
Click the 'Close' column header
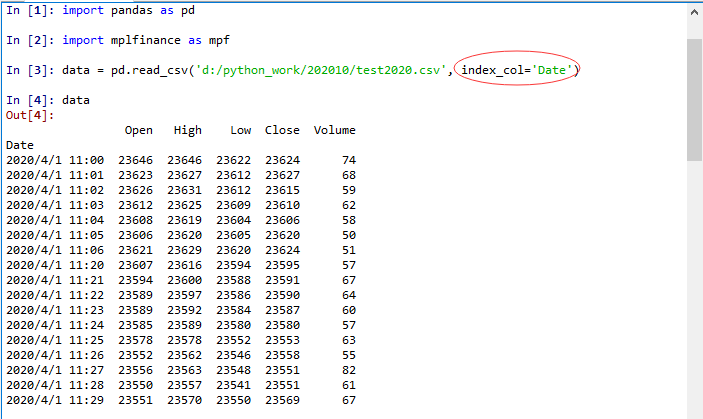(x=282, y=130)
